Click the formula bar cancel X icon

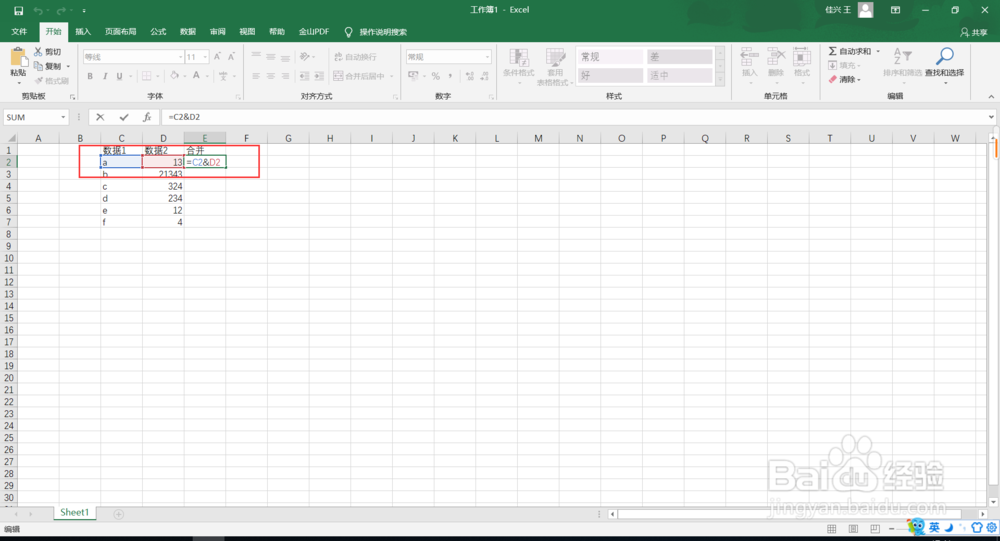click(x=100, y=117)
